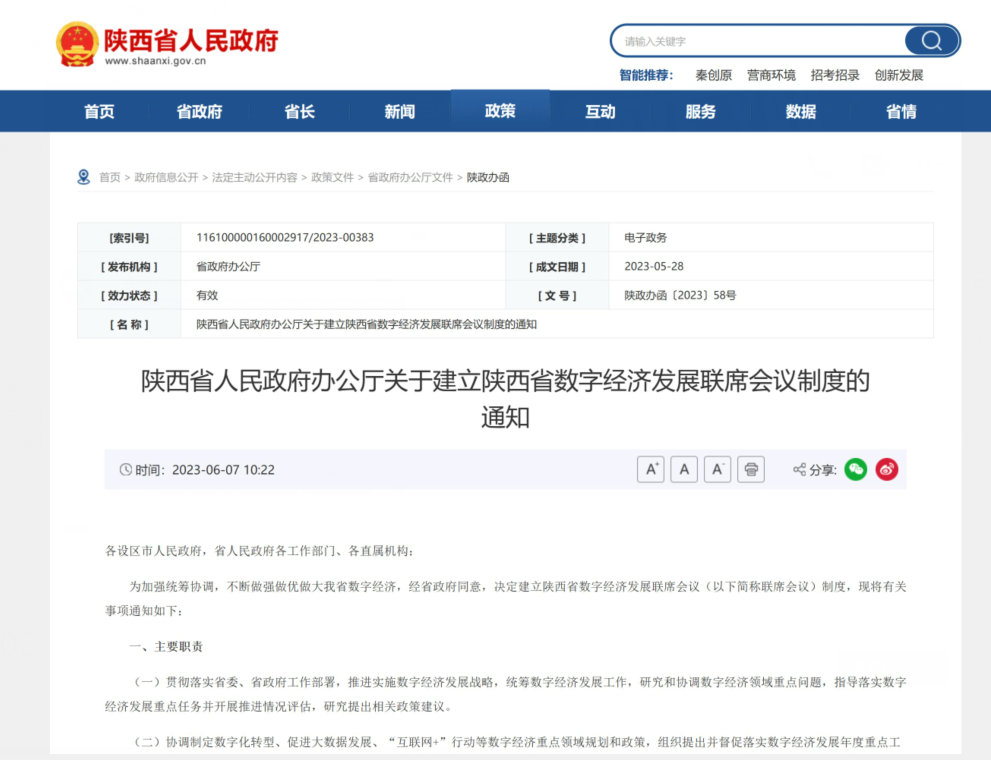Click the 省政府办公厅 issuing agency value
Viewport: 991px width, 760px height.
coord(228,267)
